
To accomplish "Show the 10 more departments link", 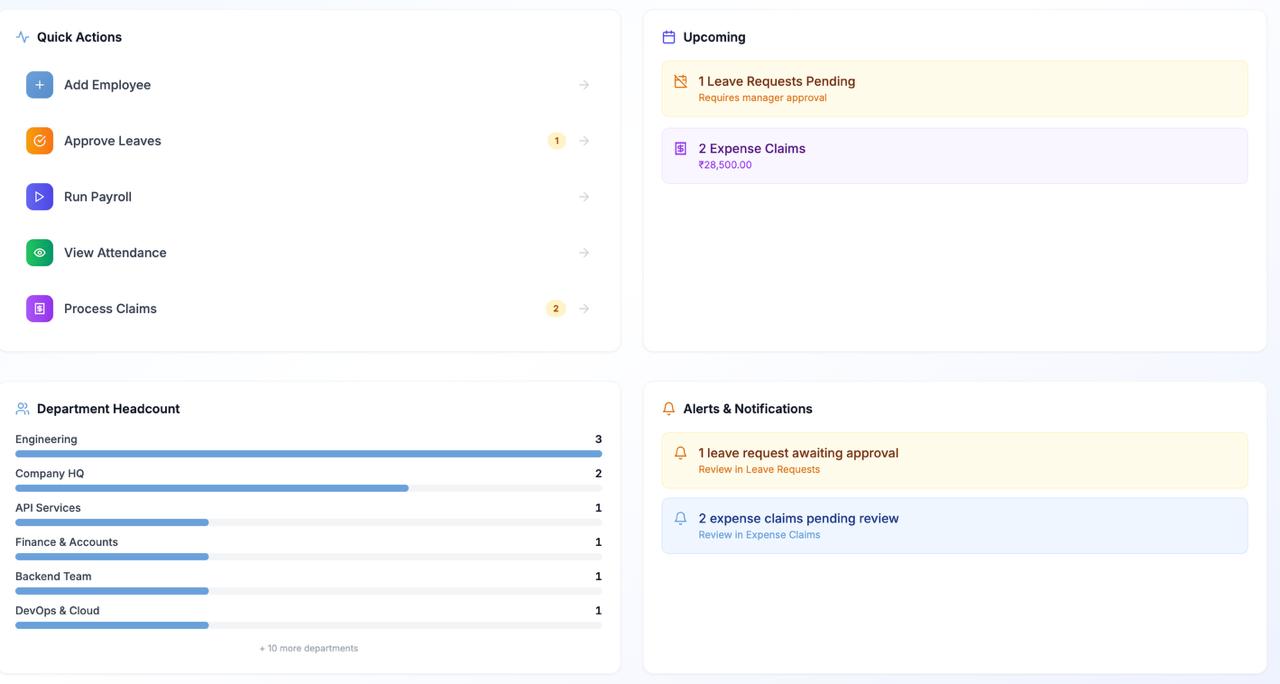I will tap(308, 648).
